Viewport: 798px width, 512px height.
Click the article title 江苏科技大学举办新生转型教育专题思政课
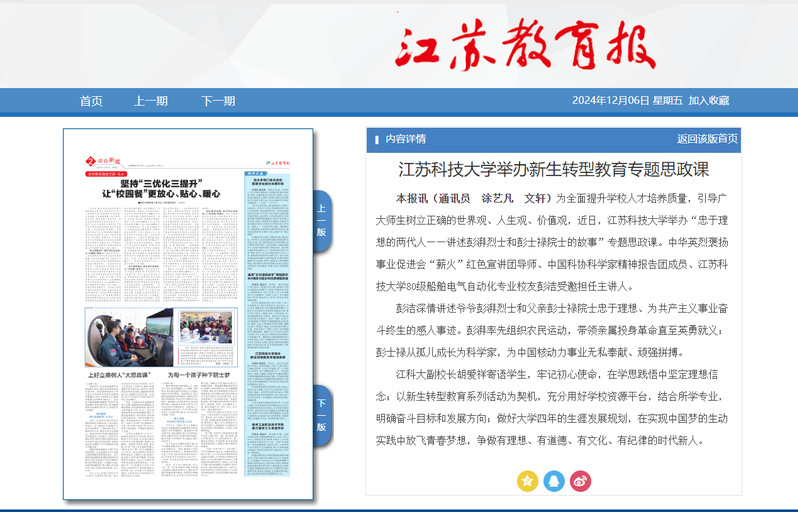pyautogui.click(x=553, y=169)
